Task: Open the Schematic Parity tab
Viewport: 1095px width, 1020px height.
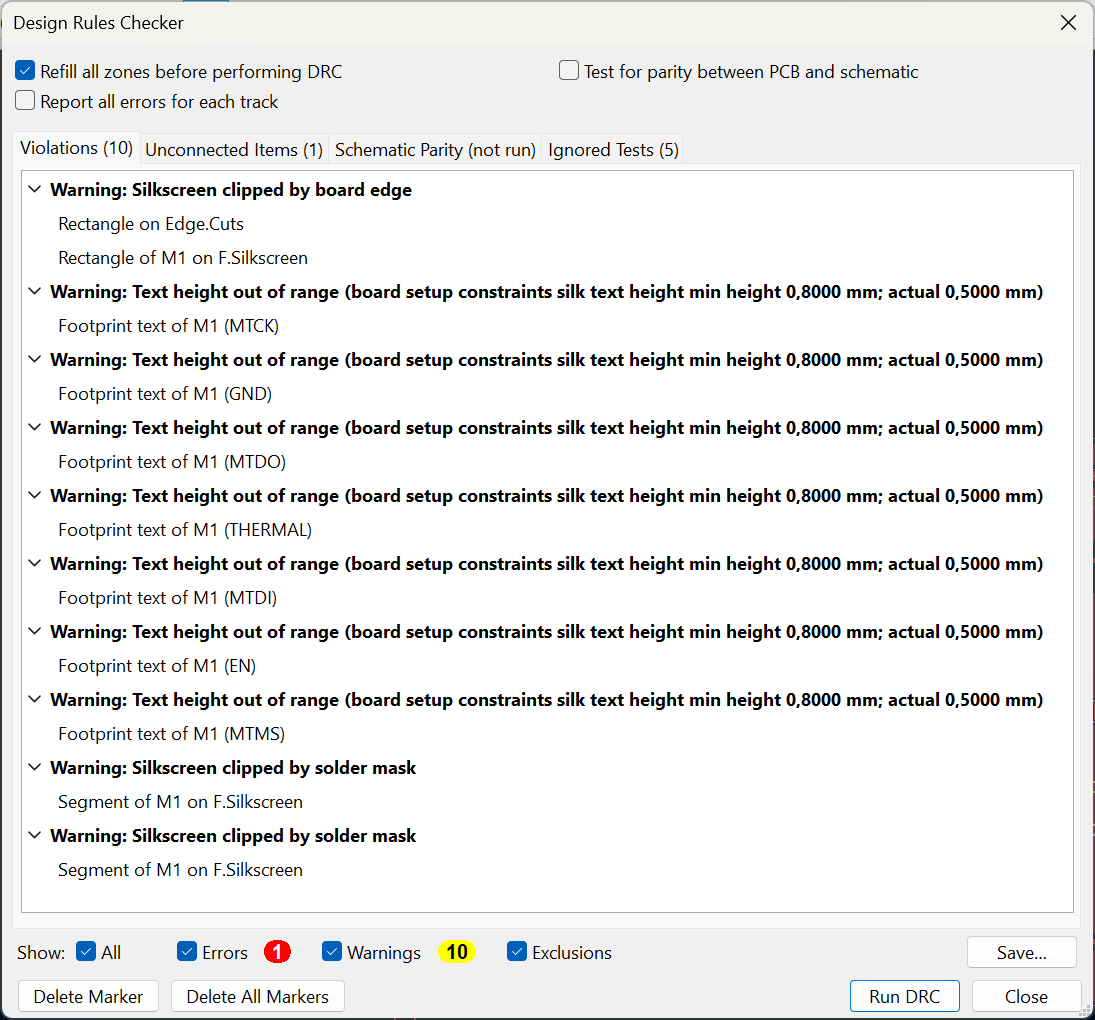Action: tap(435, 150)
